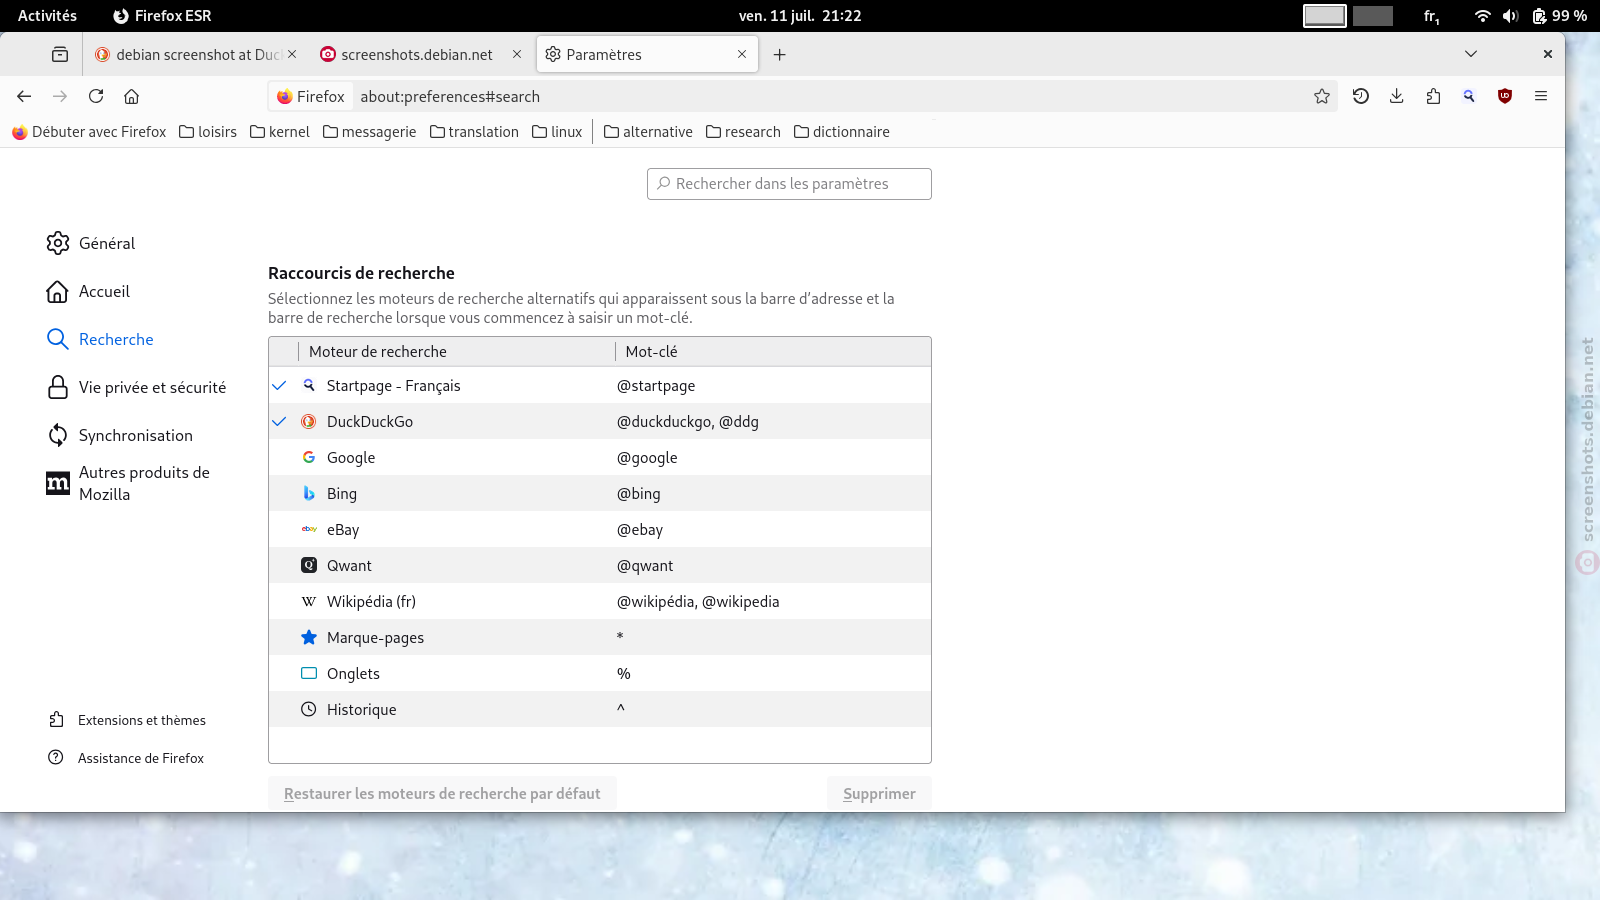Select the Historique row
Viewport: 1600px width, 900px height.
click(x=600, y=709)
